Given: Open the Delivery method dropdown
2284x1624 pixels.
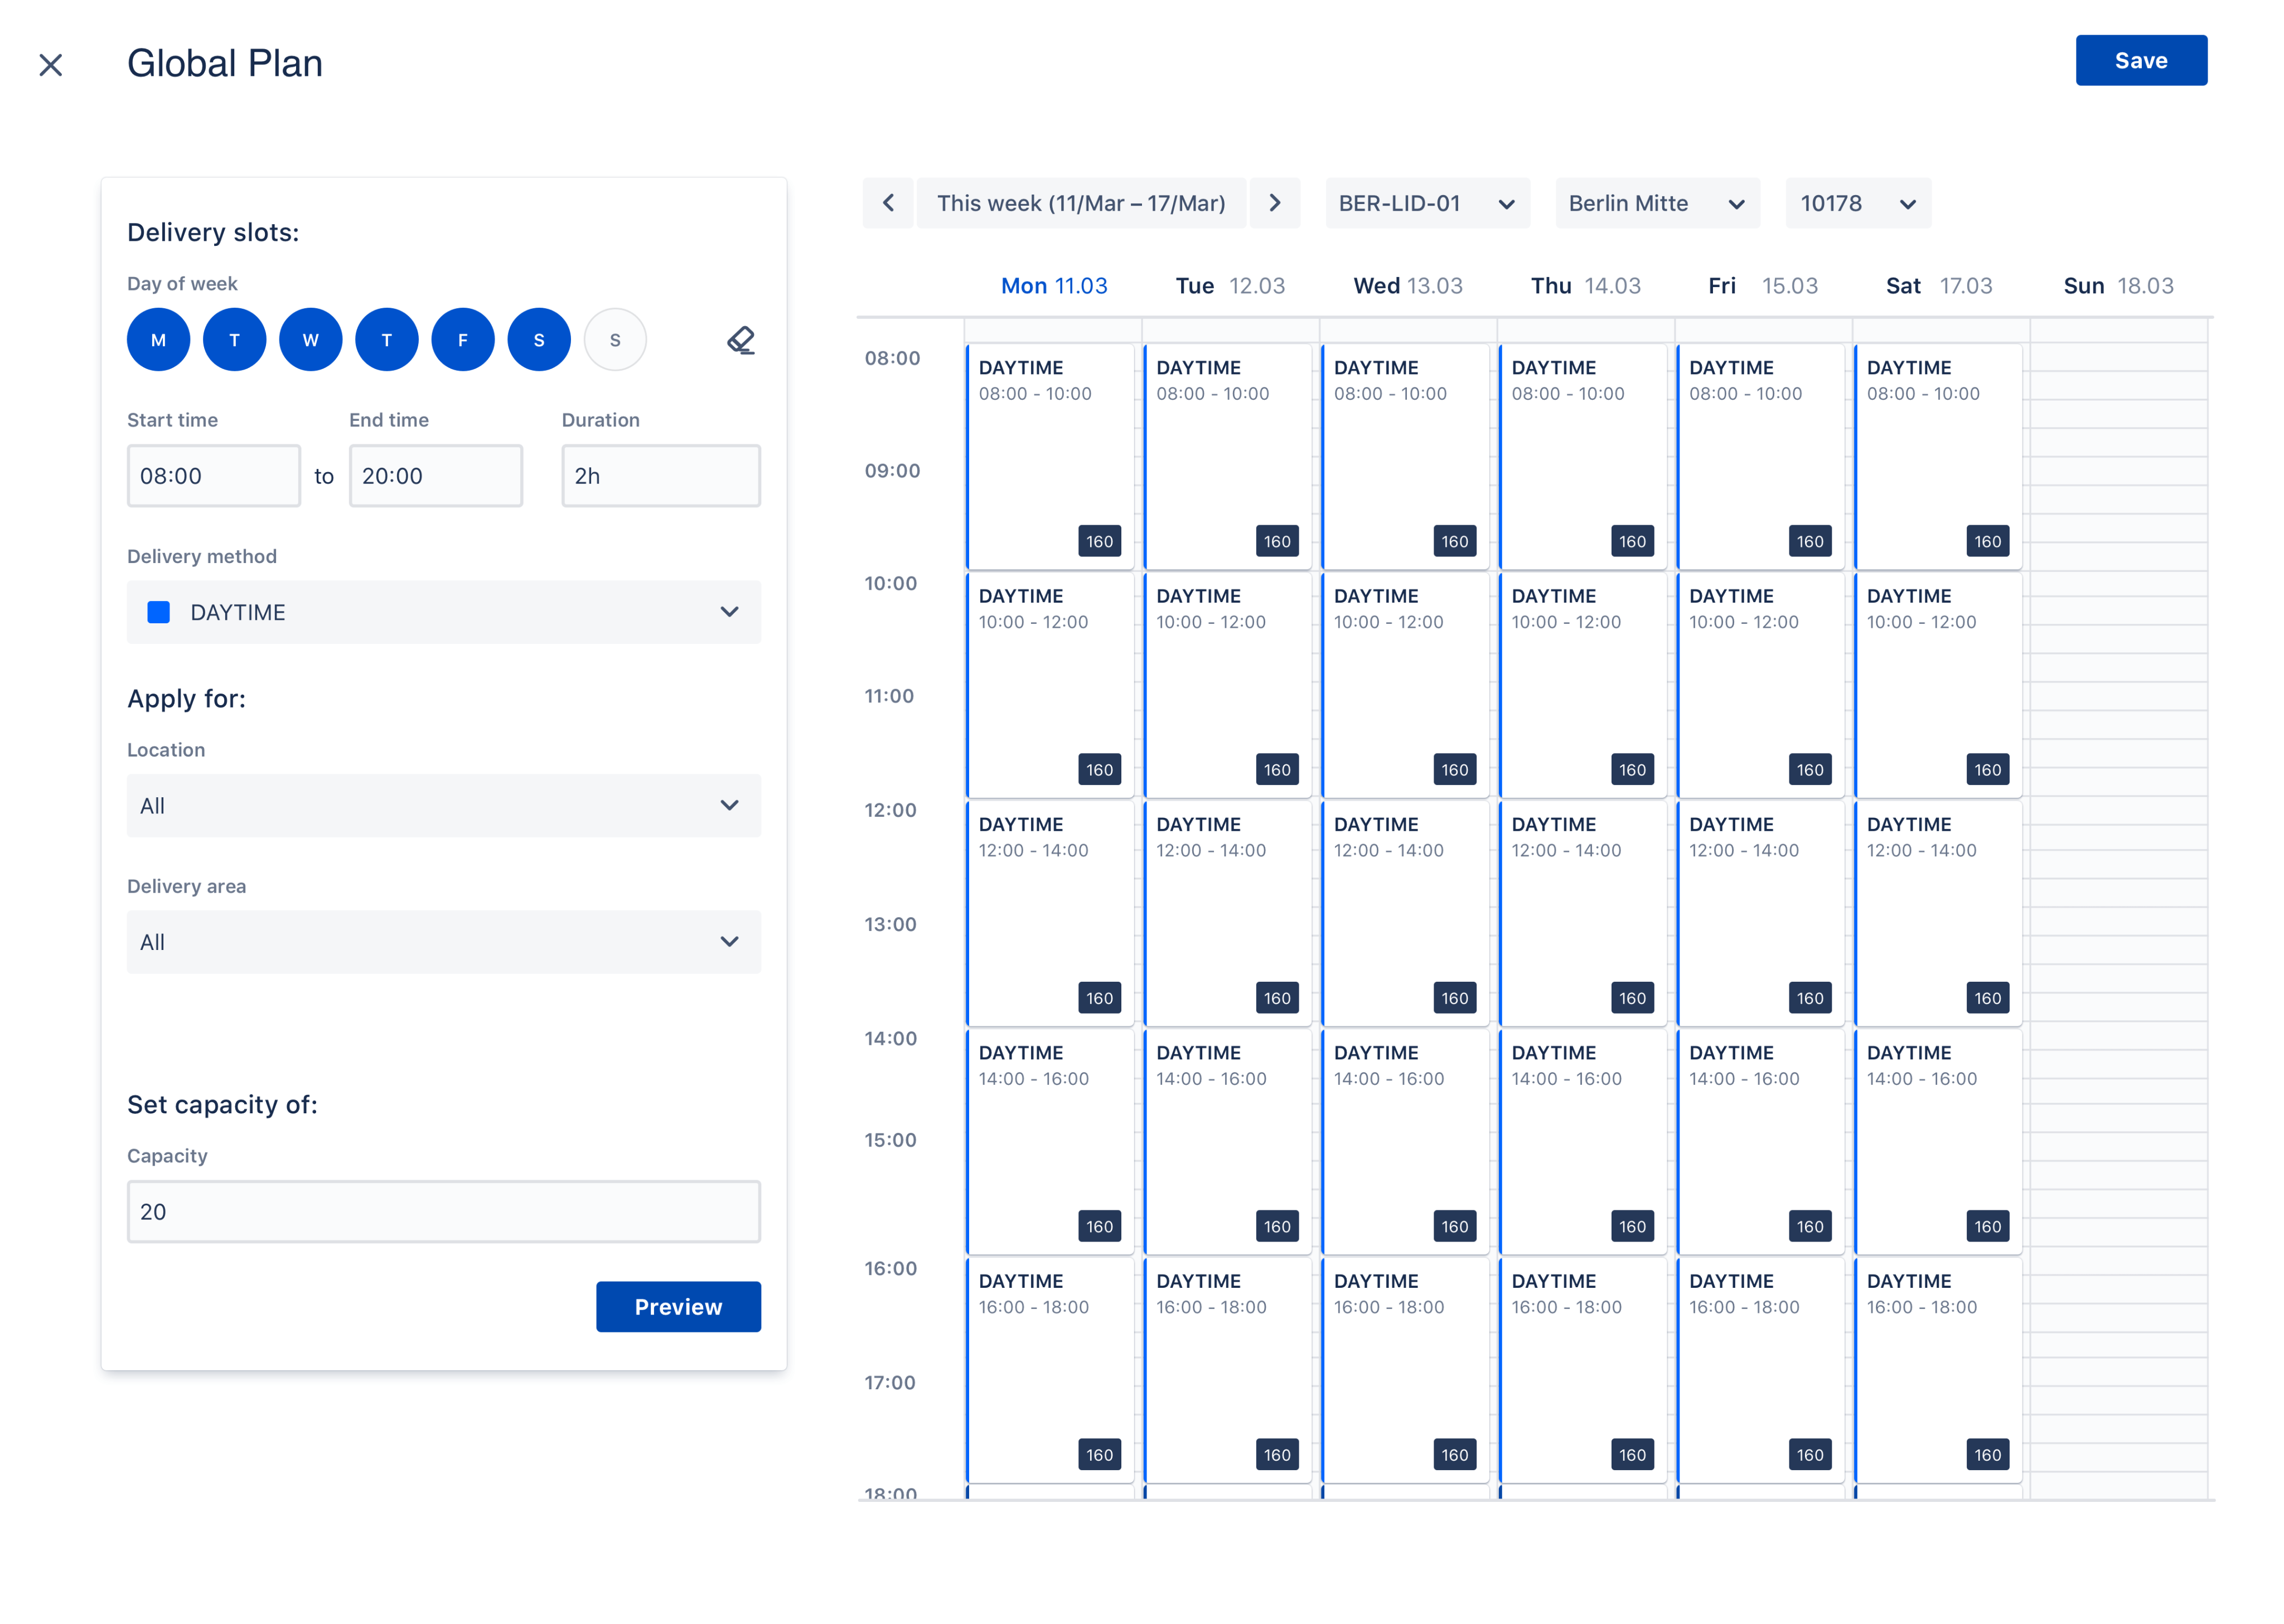Looking at the screenshot, I should coord(443,612).
